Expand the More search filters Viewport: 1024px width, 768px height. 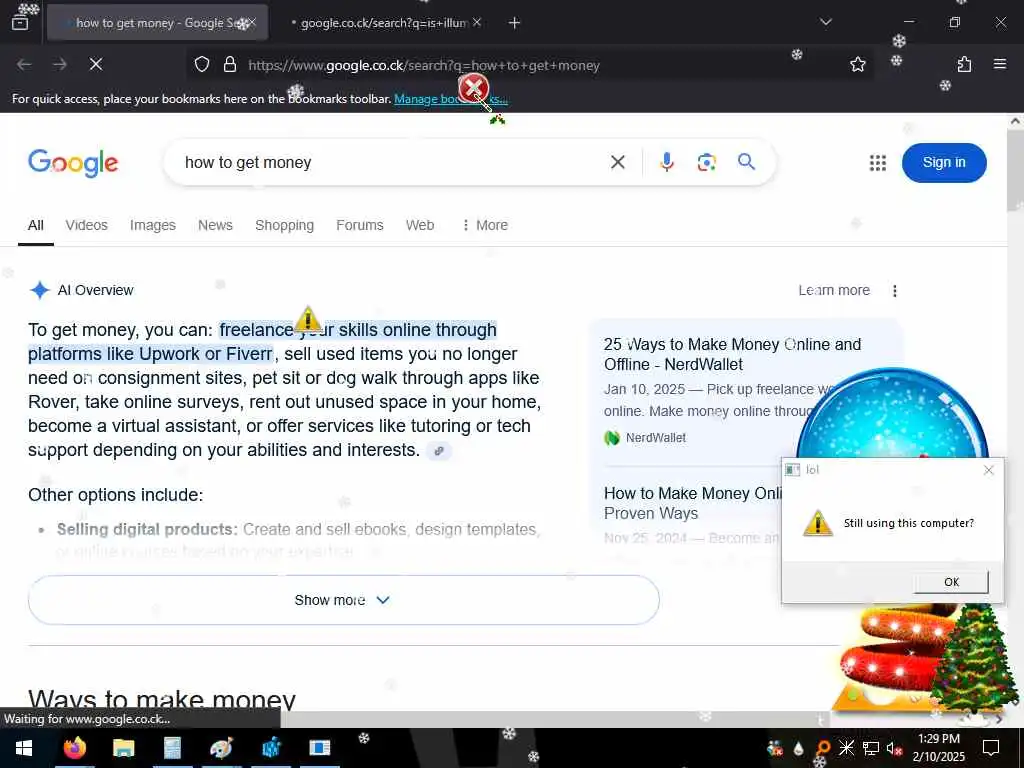pyautogui.click(x=485, y=225)
